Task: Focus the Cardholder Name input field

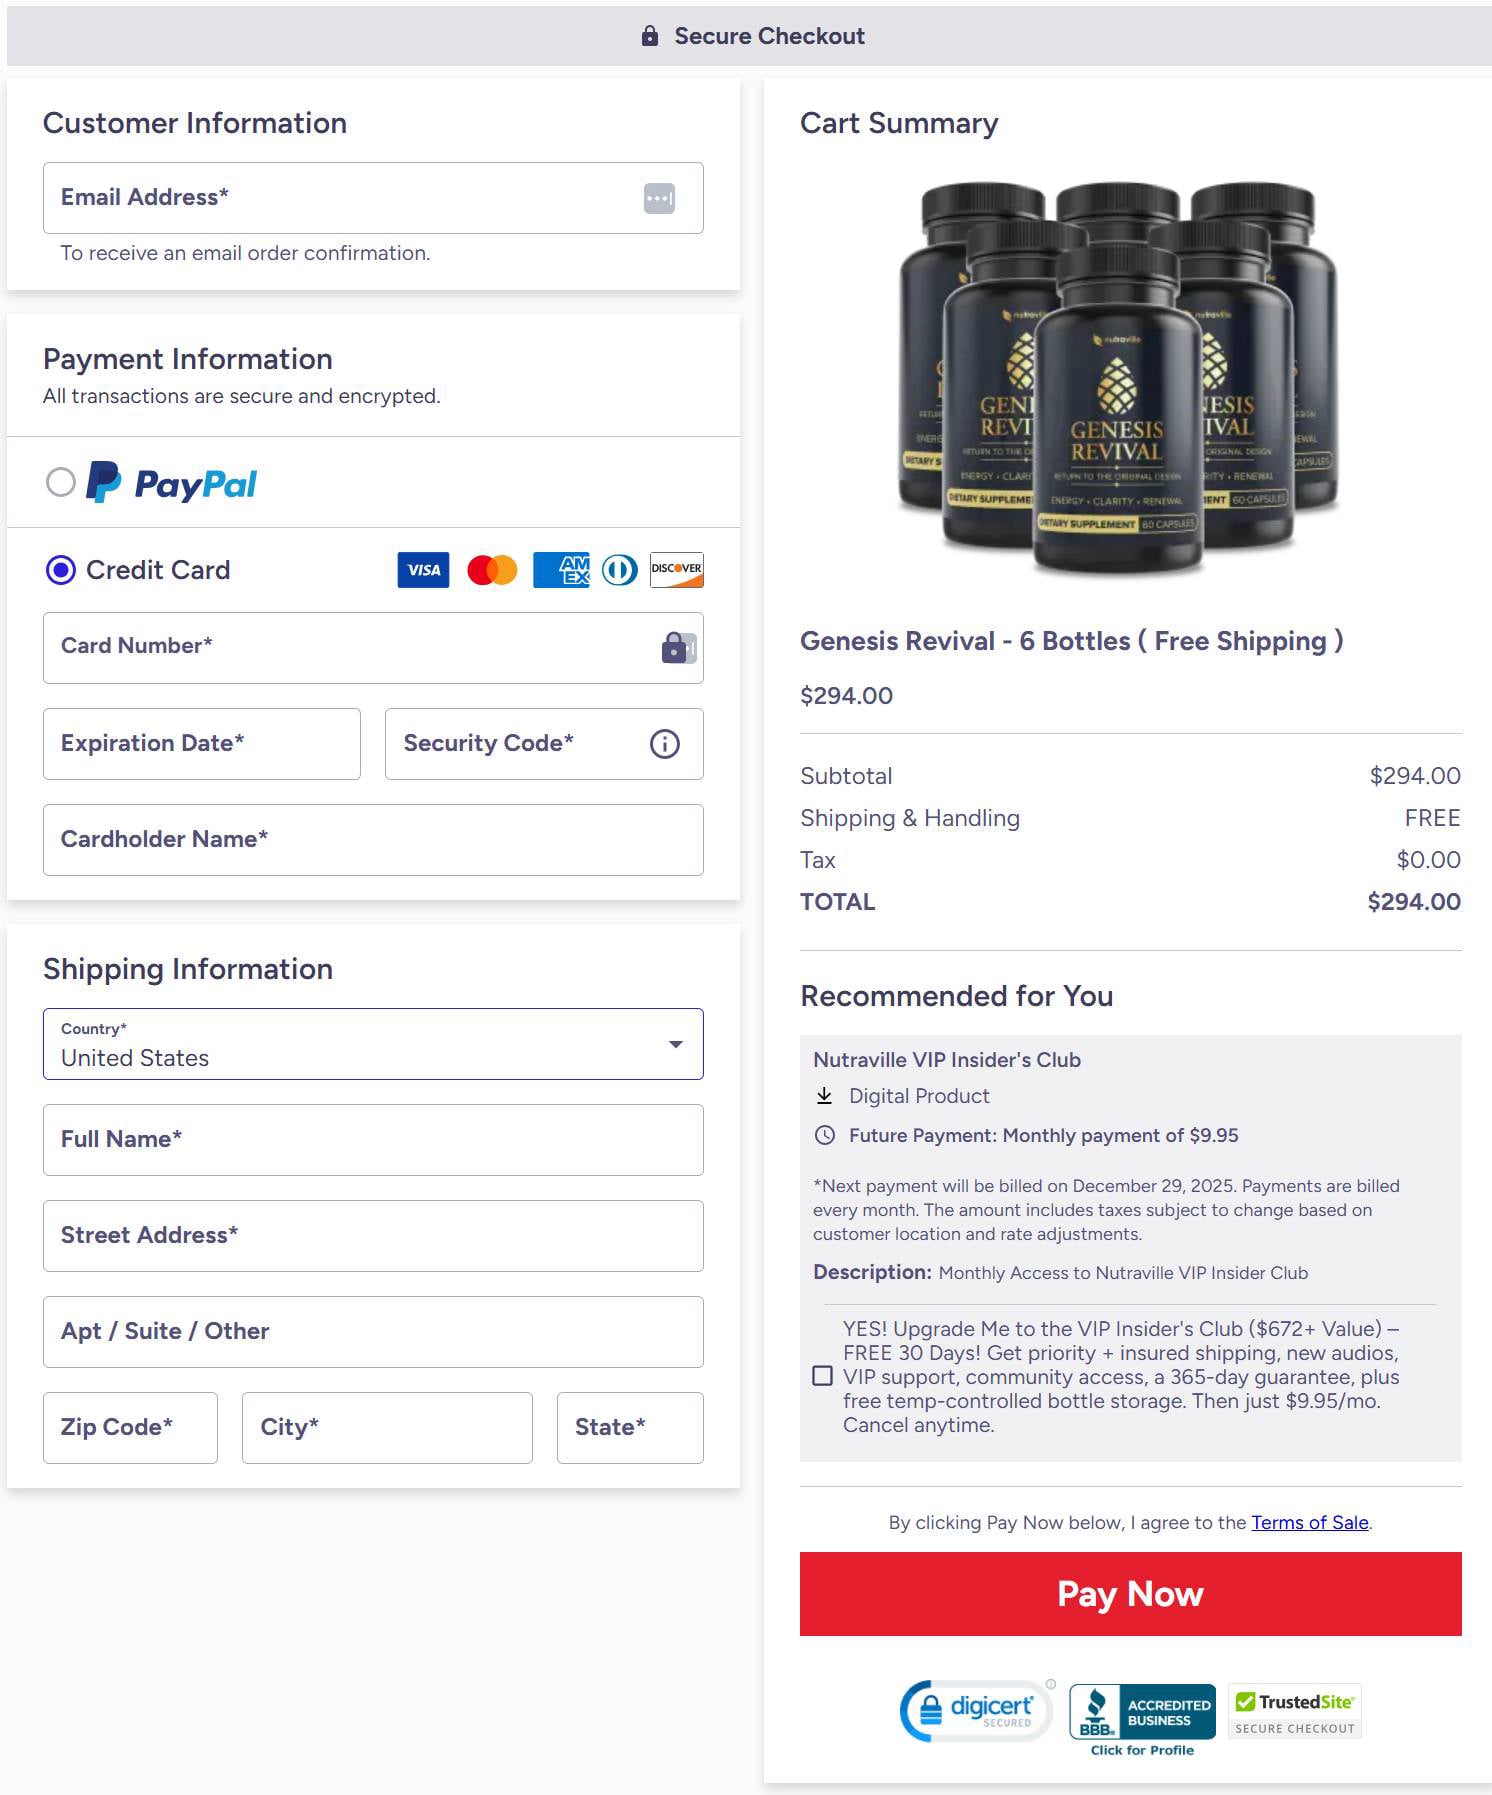Action: (373, 840)
